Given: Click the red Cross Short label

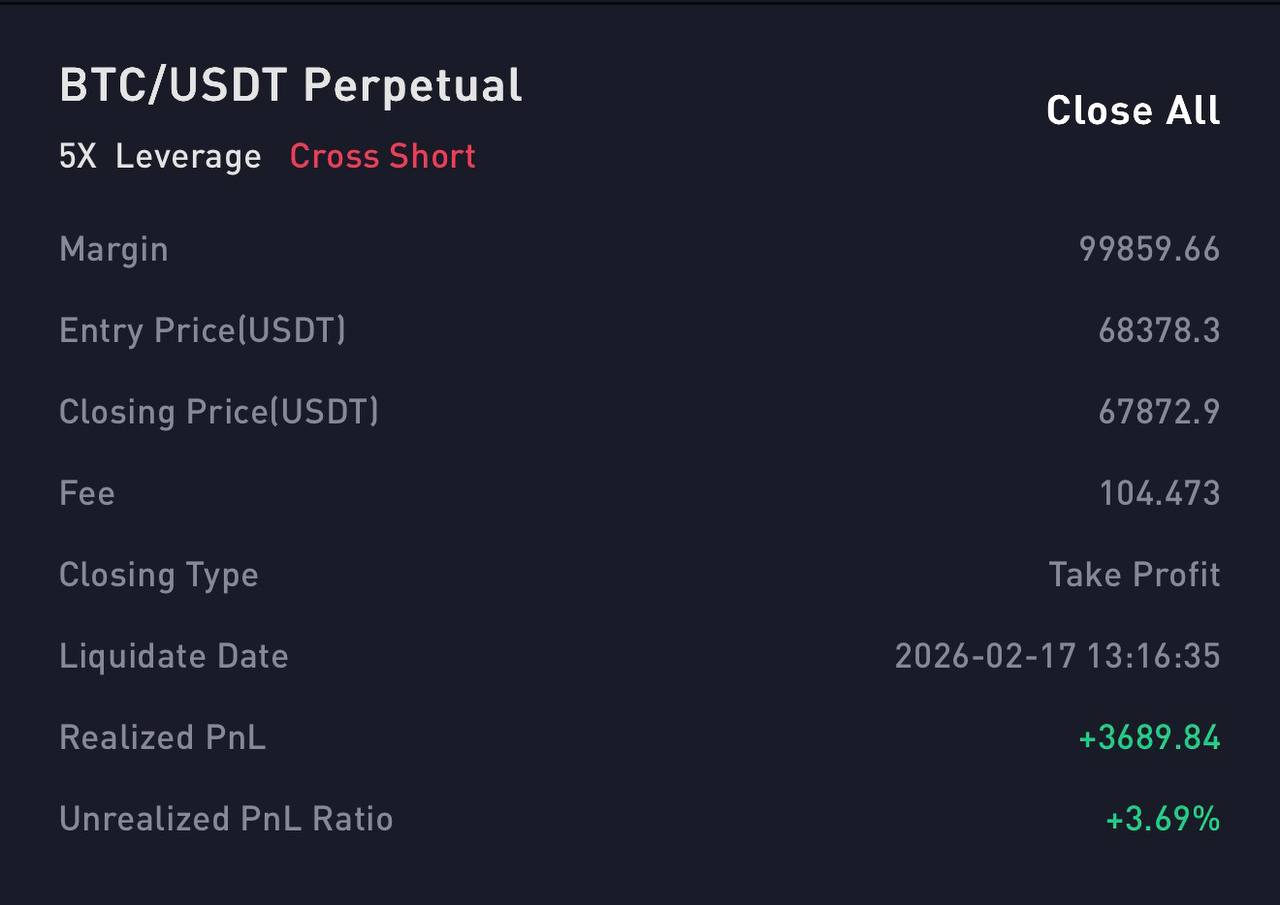Looking at the screenshot, I should click(x=382, y=157).
